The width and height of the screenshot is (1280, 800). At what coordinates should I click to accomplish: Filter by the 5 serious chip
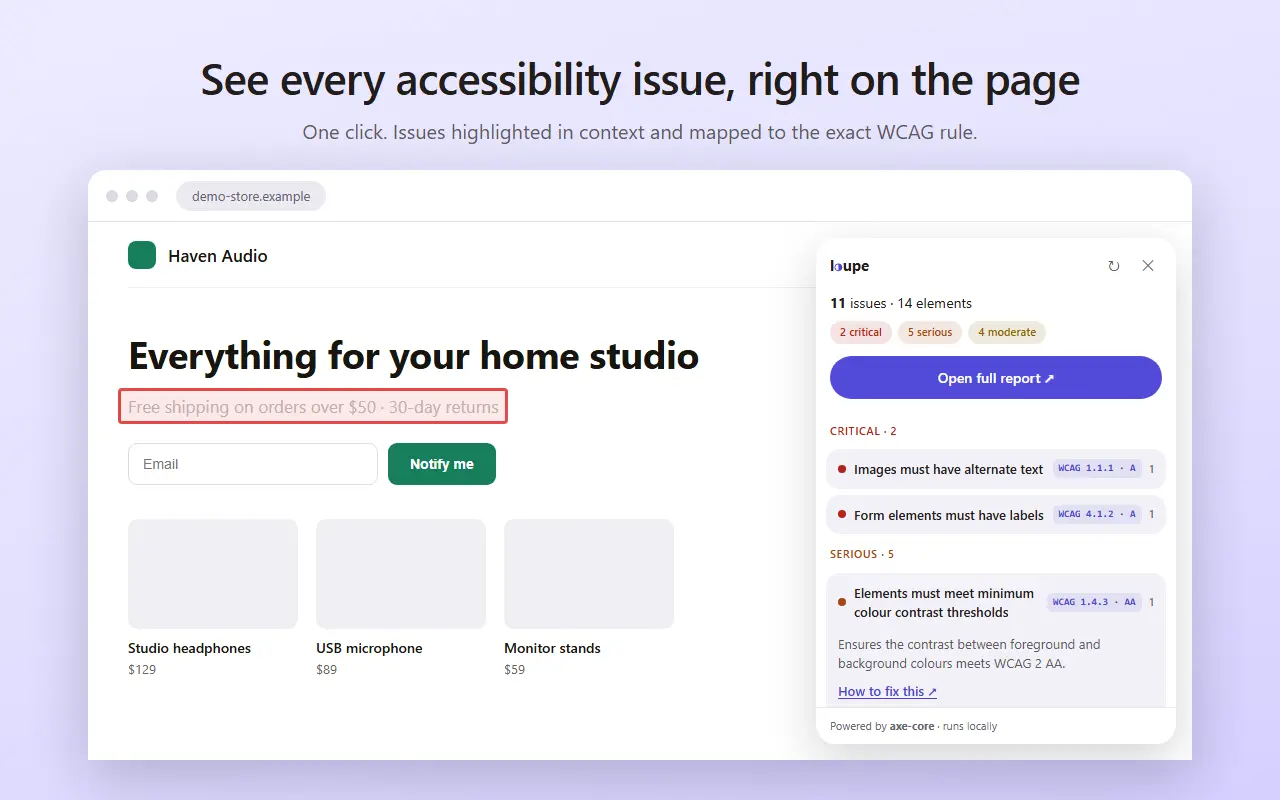[x=930, y=332]
